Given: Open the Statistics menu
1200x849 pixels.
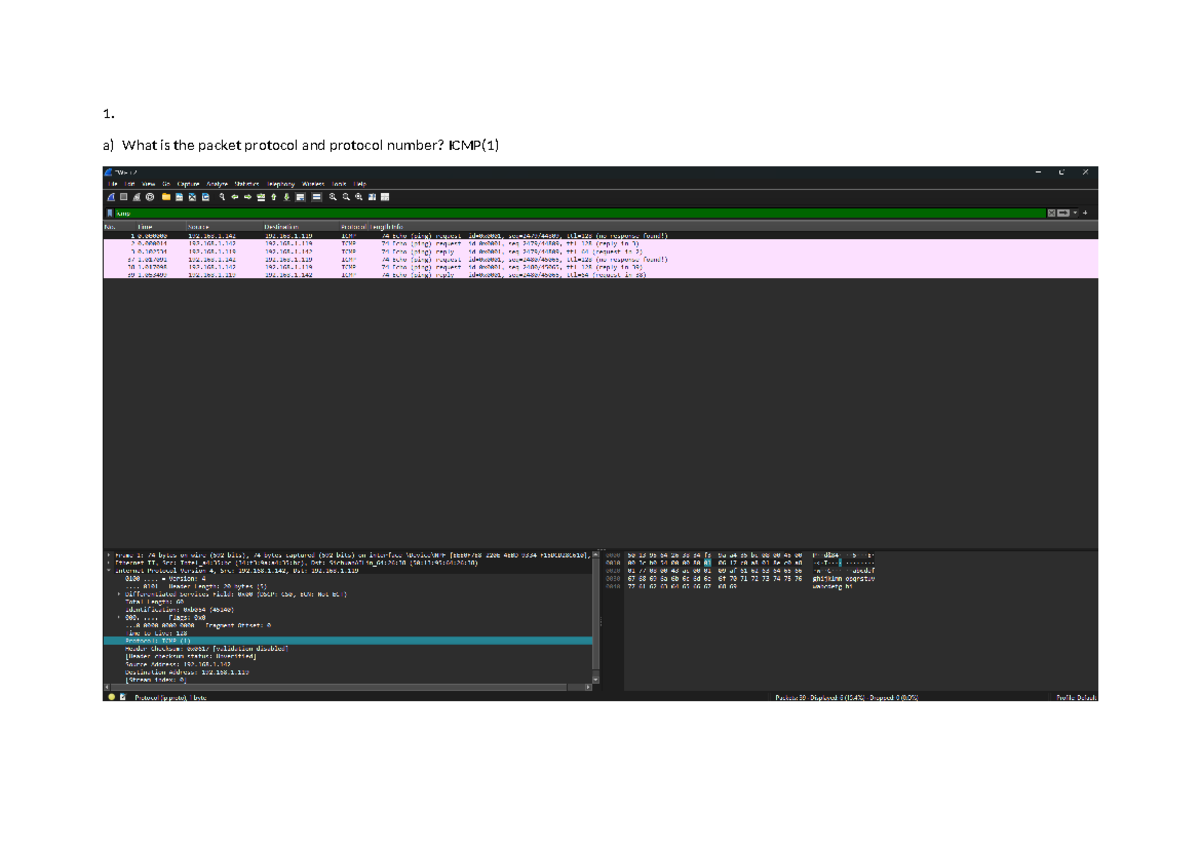Looking at the screenshot, I should coord(247,184).
